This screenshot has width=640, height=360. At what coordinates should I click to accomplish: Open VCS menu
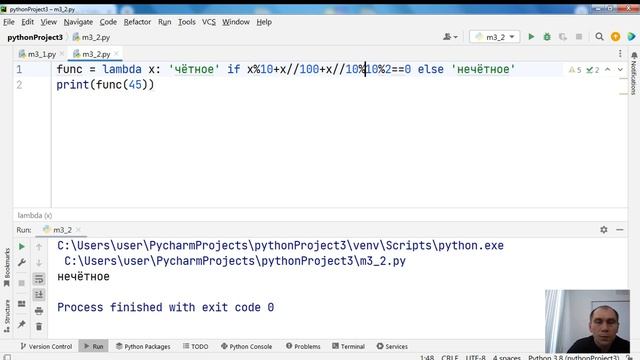[209, 22]
